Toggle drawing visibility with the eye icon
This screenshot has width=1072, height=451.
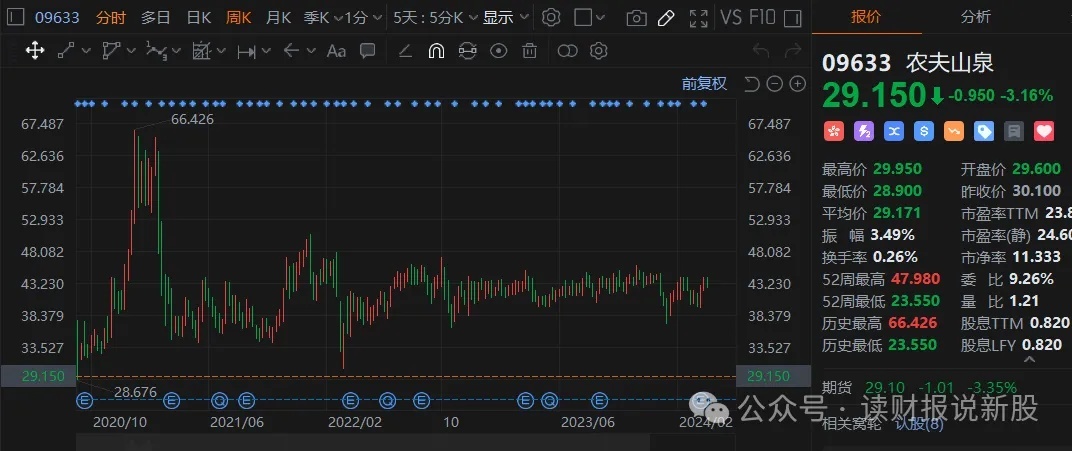pyautogui.click(x=500, y=51)
